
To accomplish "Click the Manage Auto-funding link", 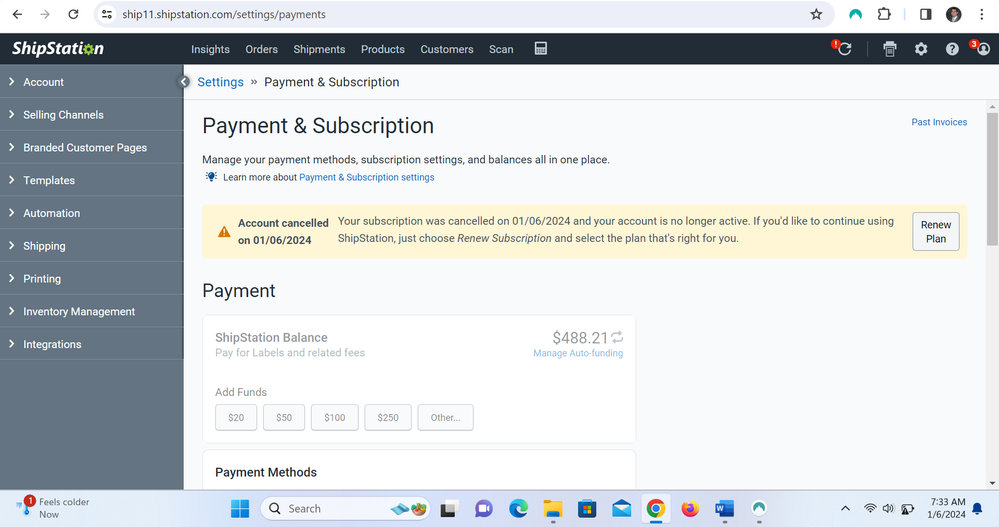I will pyautogui.click(x=578, y=353).
